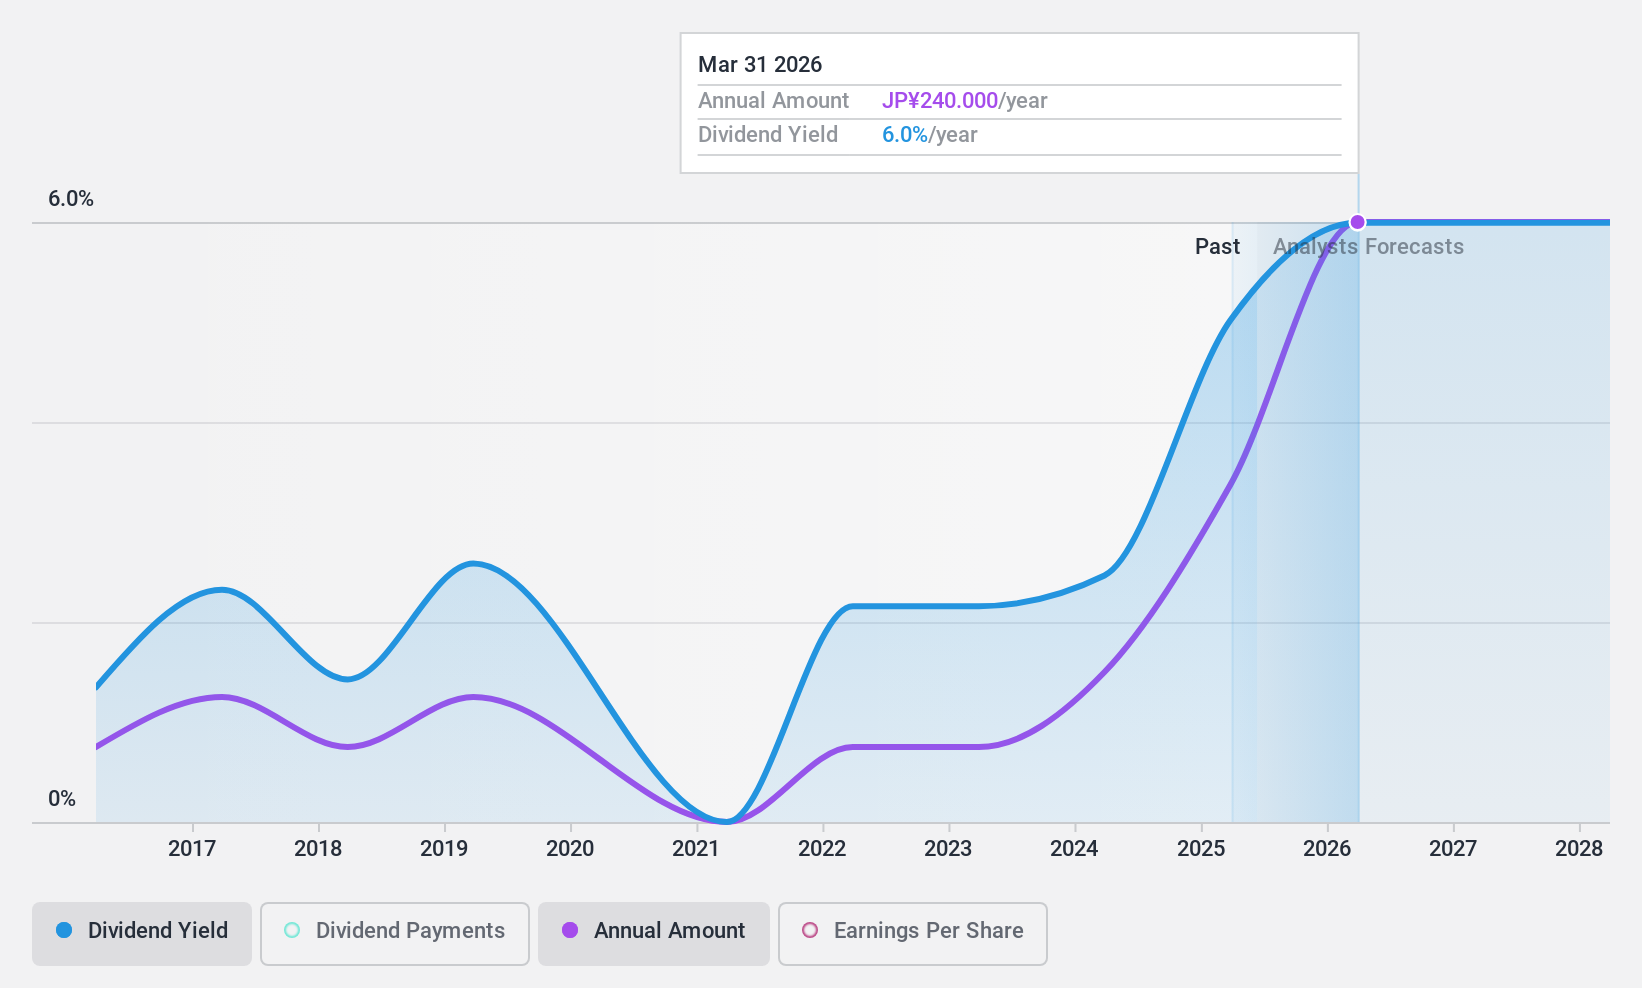Screen dimensions: 1642x988
Task: Enable the Earnings Per Share series
Action: (x=913, y=934)
